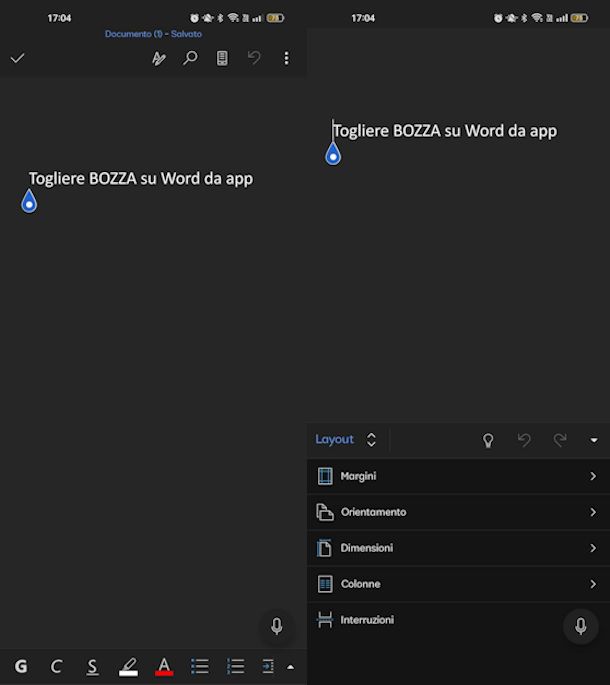Open the search magnifier in Word toolbar
Screen dimensions: 610x685
click(190, 58)
